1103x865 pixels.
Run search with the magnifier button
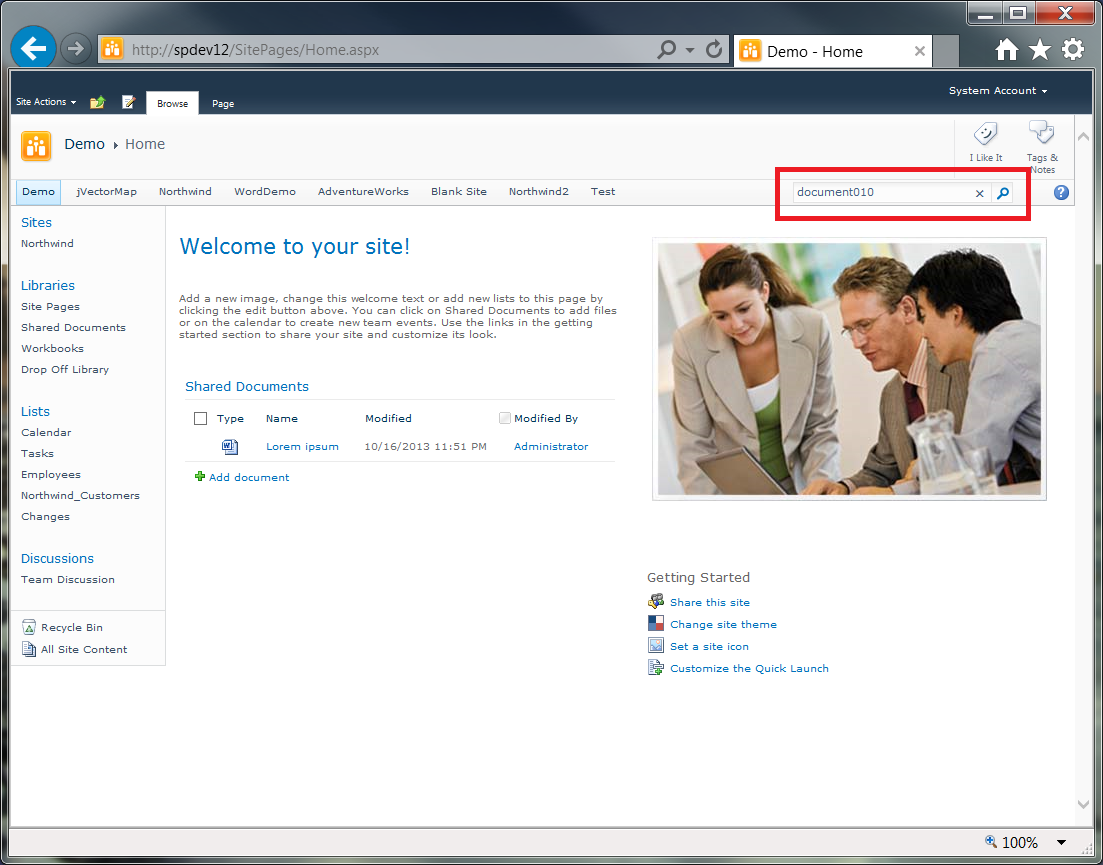[x=1002, y=193]
